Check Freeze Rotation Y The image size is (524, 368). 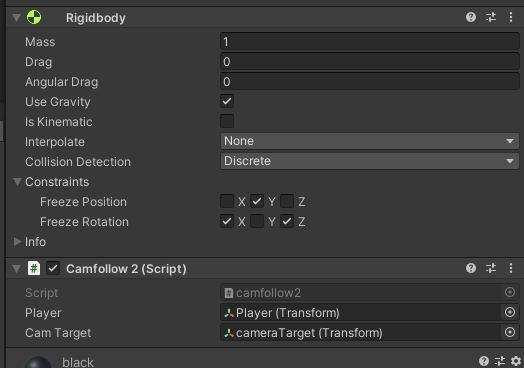(x=257, y=221)
